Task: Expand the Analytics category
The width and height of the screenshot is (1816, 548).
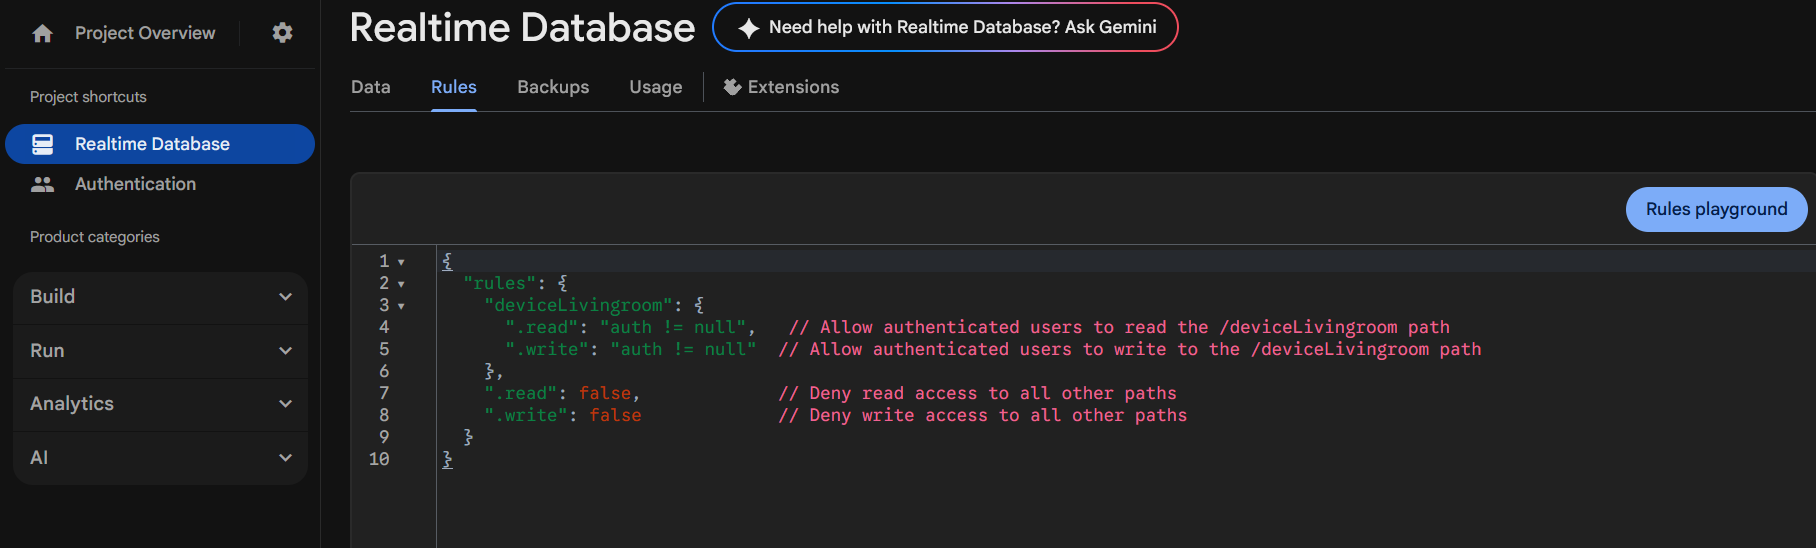Action: click(x=160, y=404)
